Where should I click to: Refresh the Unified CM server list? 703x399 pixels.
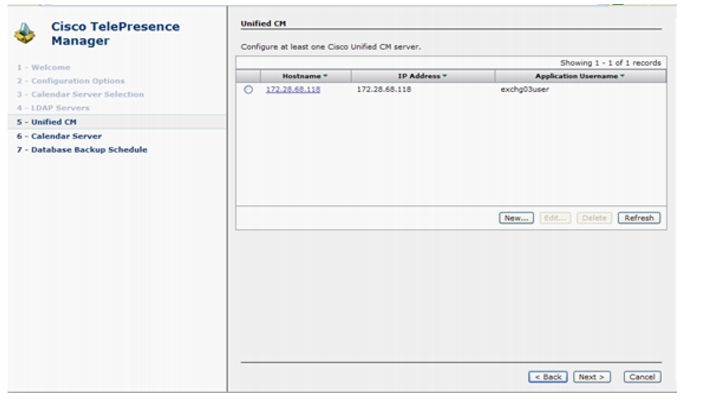pyautogui.click(x=639, y=218)
